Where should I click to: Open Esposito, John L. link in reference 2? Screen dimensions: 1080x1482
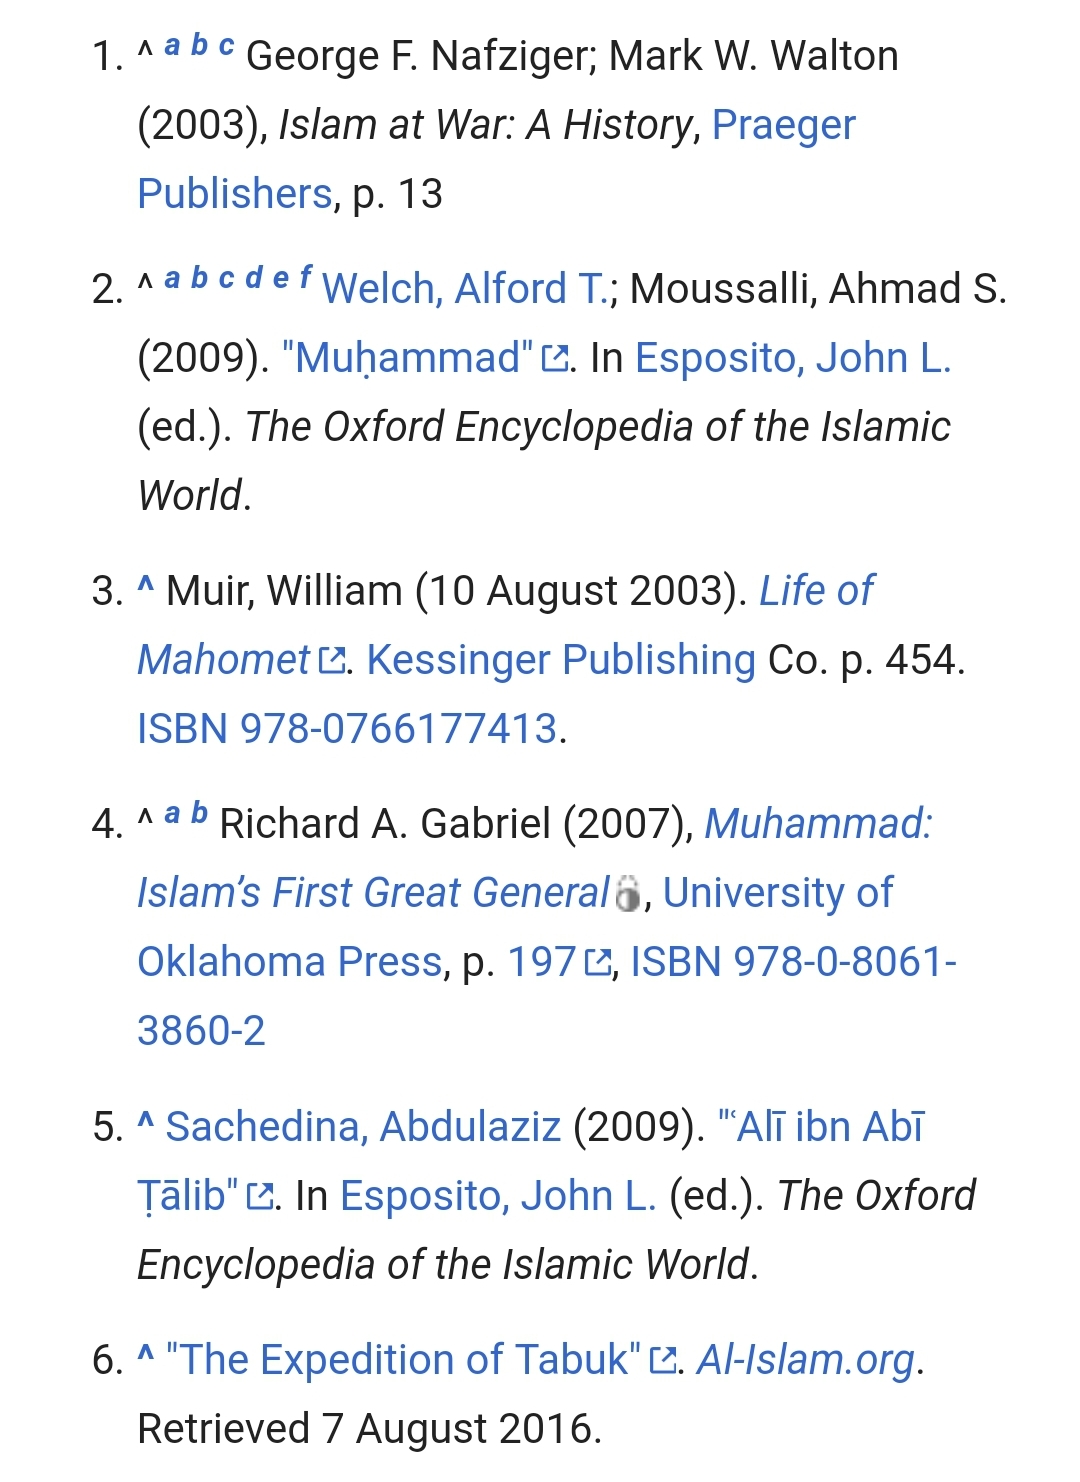(x=793, y=358)
